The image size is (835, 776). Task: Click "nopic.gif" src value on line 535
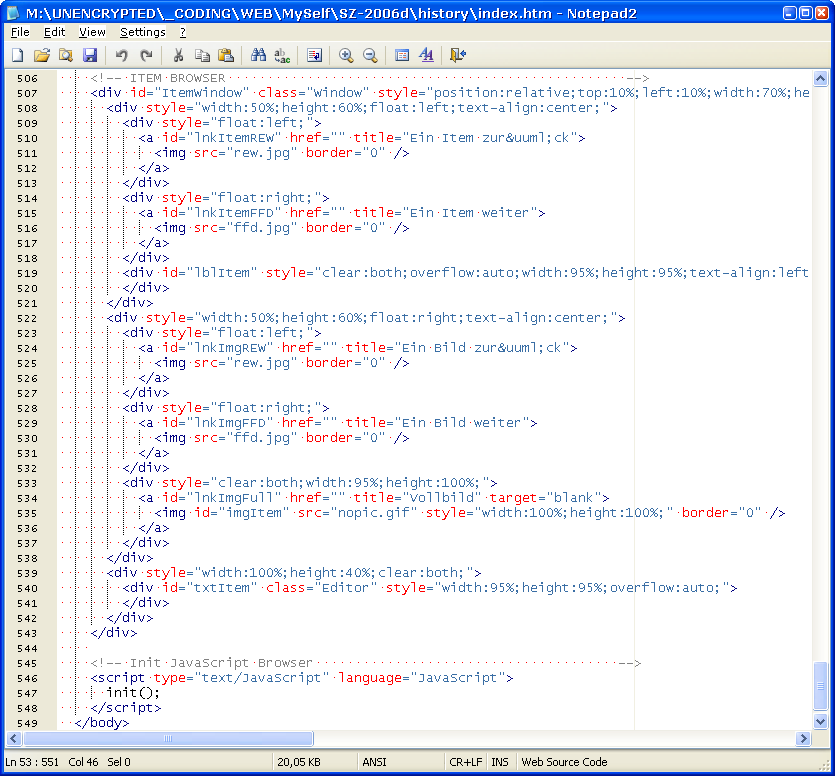374,513
